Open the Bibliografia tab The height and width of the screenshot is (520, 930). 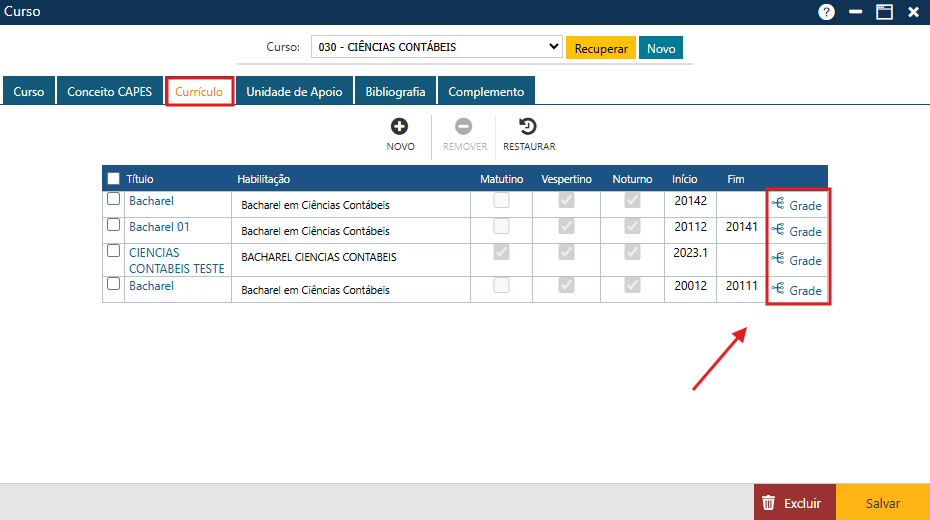coord(395,91)
